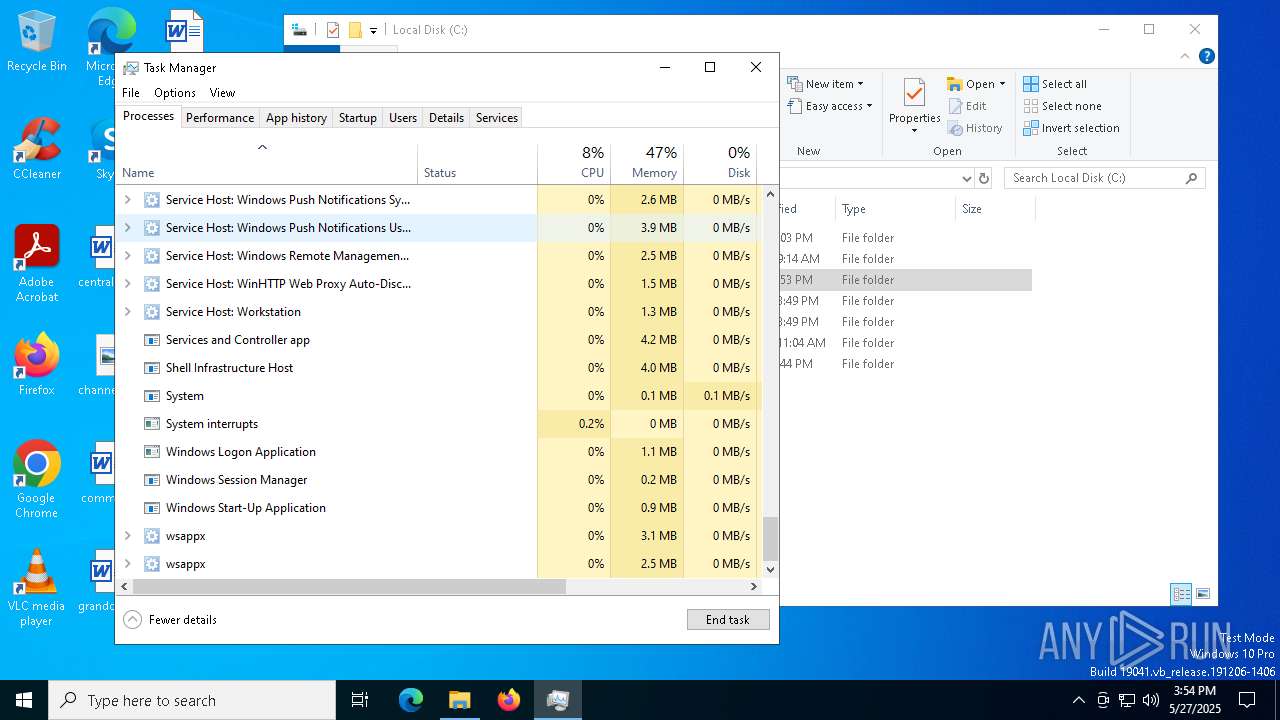Expand the Service Host: Workstation row

coord(127,312)
